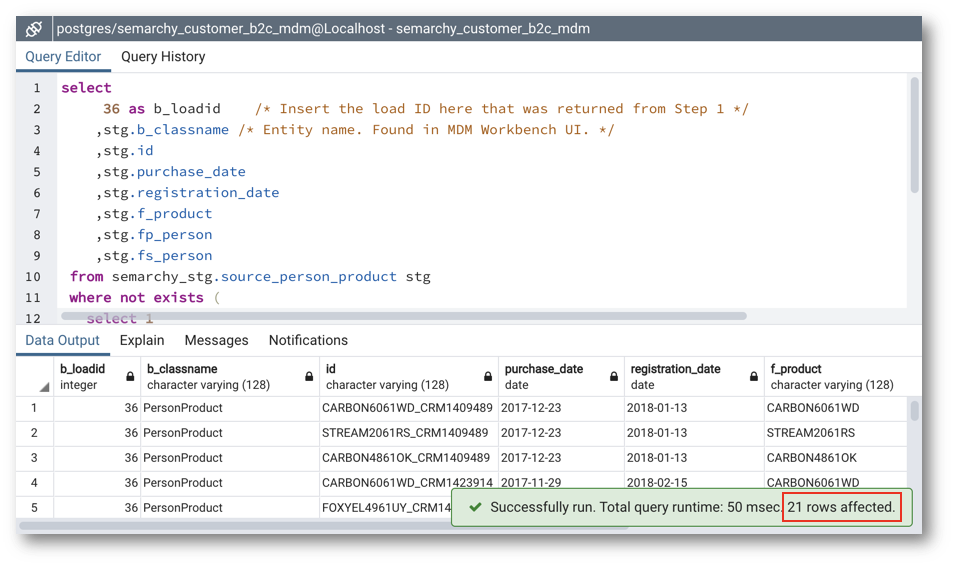The image size is (953, 565).
Task: Click the database connection icon in title bar
Action: [x=33, y=28]
